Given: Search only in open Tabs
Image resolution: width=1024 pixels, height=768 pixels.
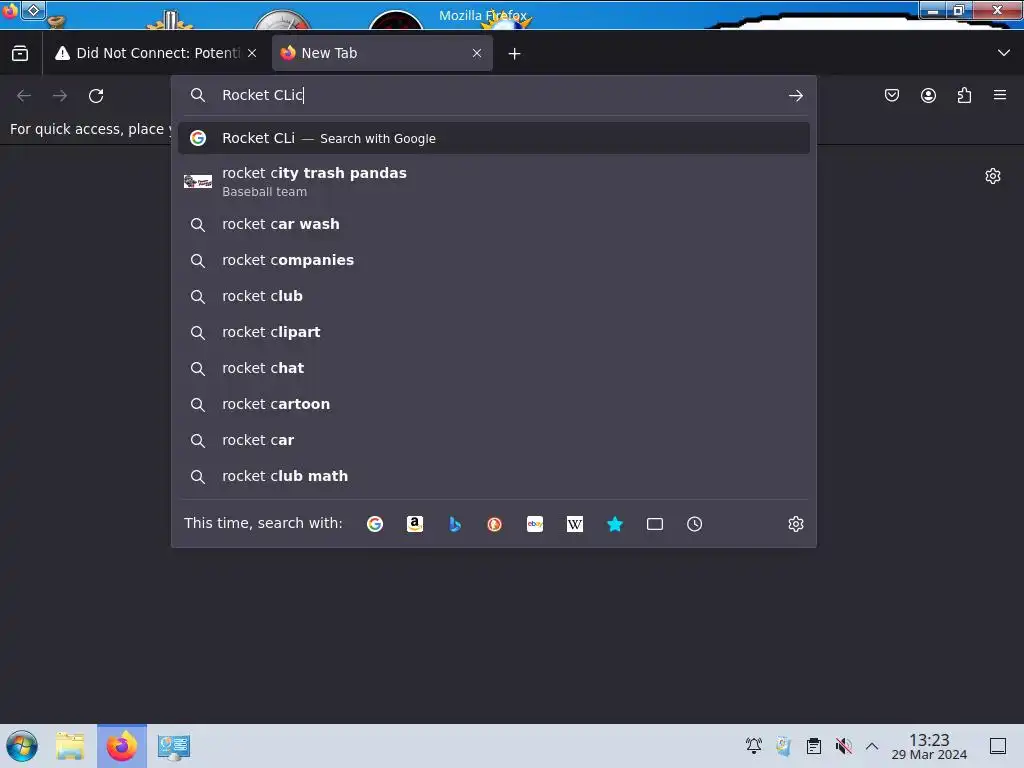Looking at the screenshot, I should point(654,524).
